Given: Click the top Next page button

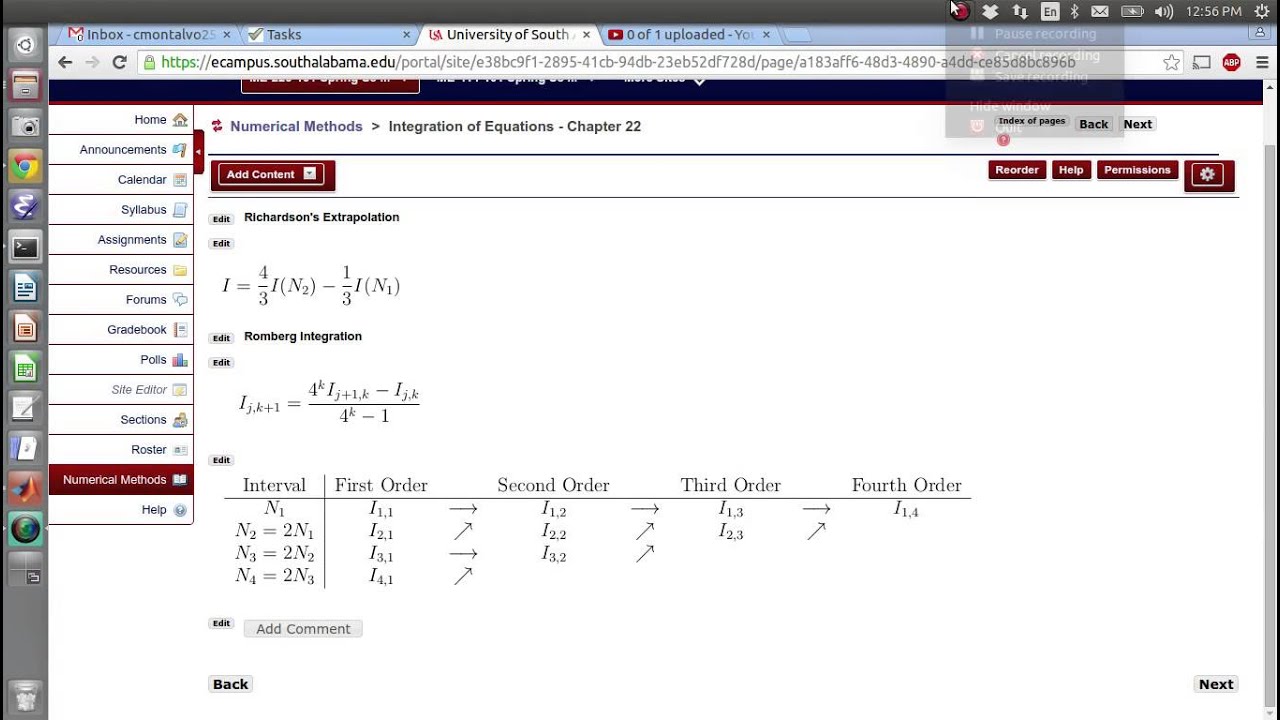Looking at the screenshot, I should [x=1137, y=124].
